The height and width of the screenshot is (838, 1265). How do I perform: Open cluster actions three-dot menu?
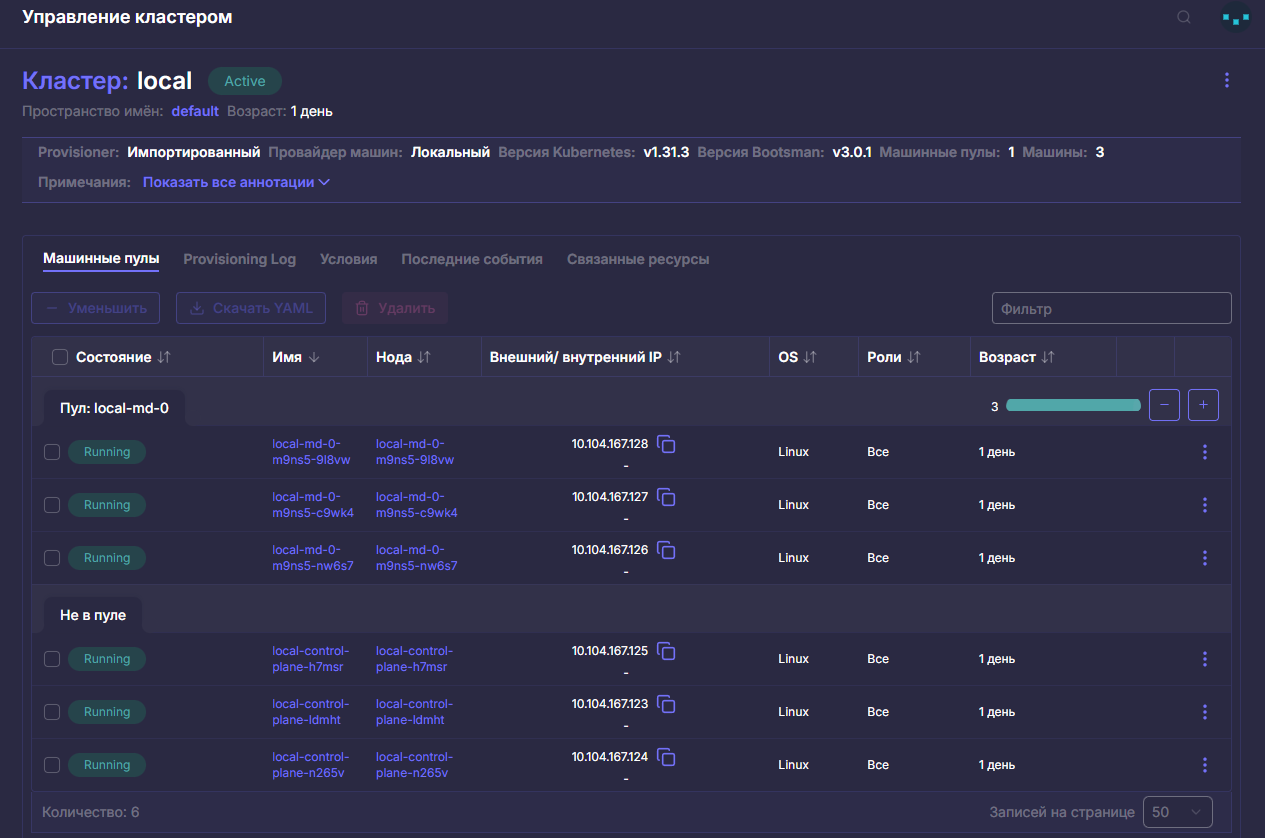point(1227,80)
